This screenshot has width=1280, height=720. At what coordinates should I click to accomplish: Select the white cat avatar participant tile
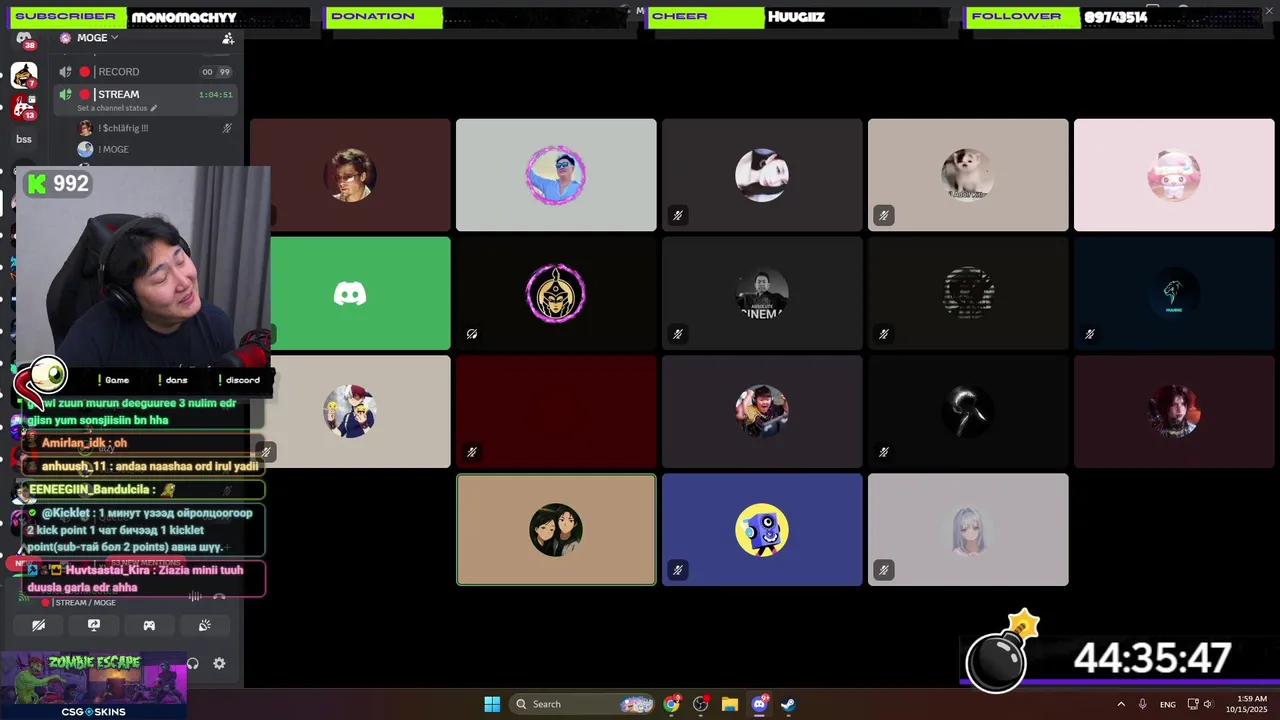pos(968,175)
